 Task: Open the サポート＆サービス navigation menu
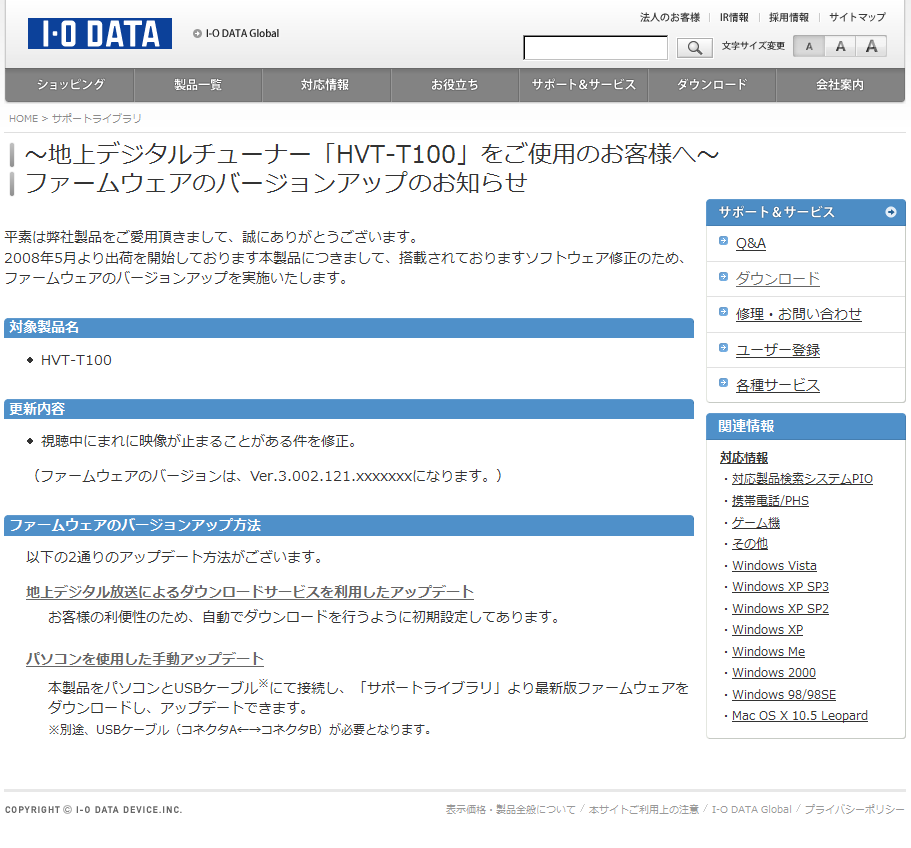(583, 85)
